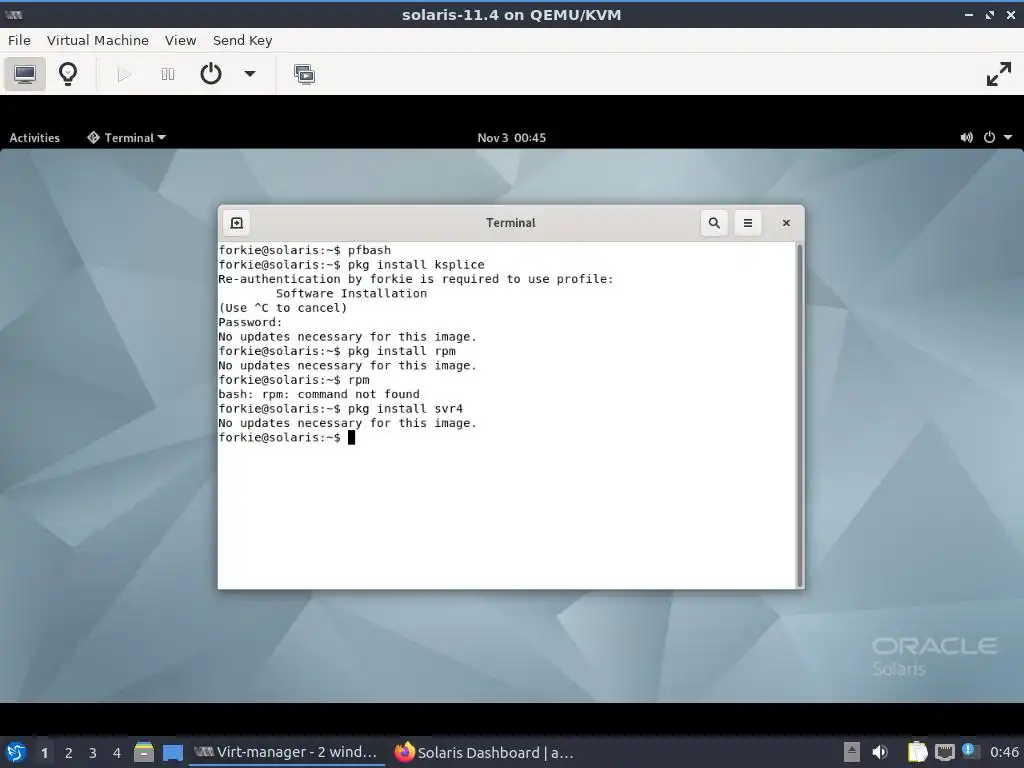Click the removable media tray icon
1024x768 pixels.
point(852,752)
